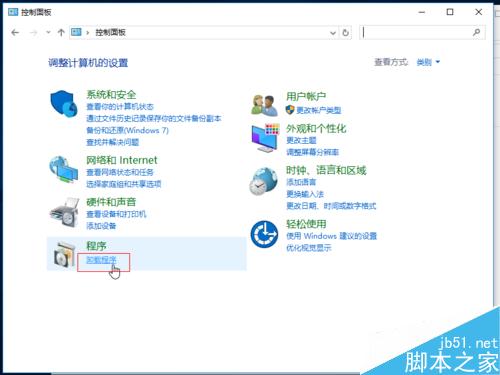Click 添加设备 link
Viewport: 500px width, 375px height.
[x=101, y=226]
